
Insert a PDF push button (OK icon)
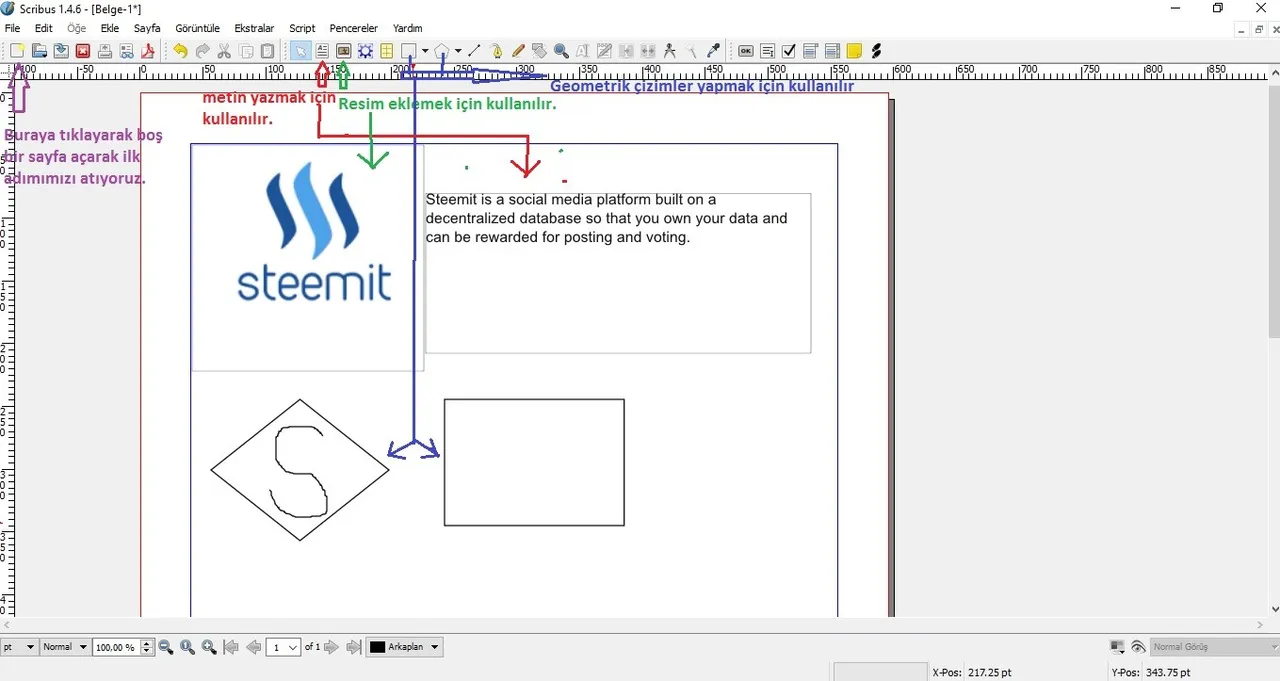[x=746, y=51]
